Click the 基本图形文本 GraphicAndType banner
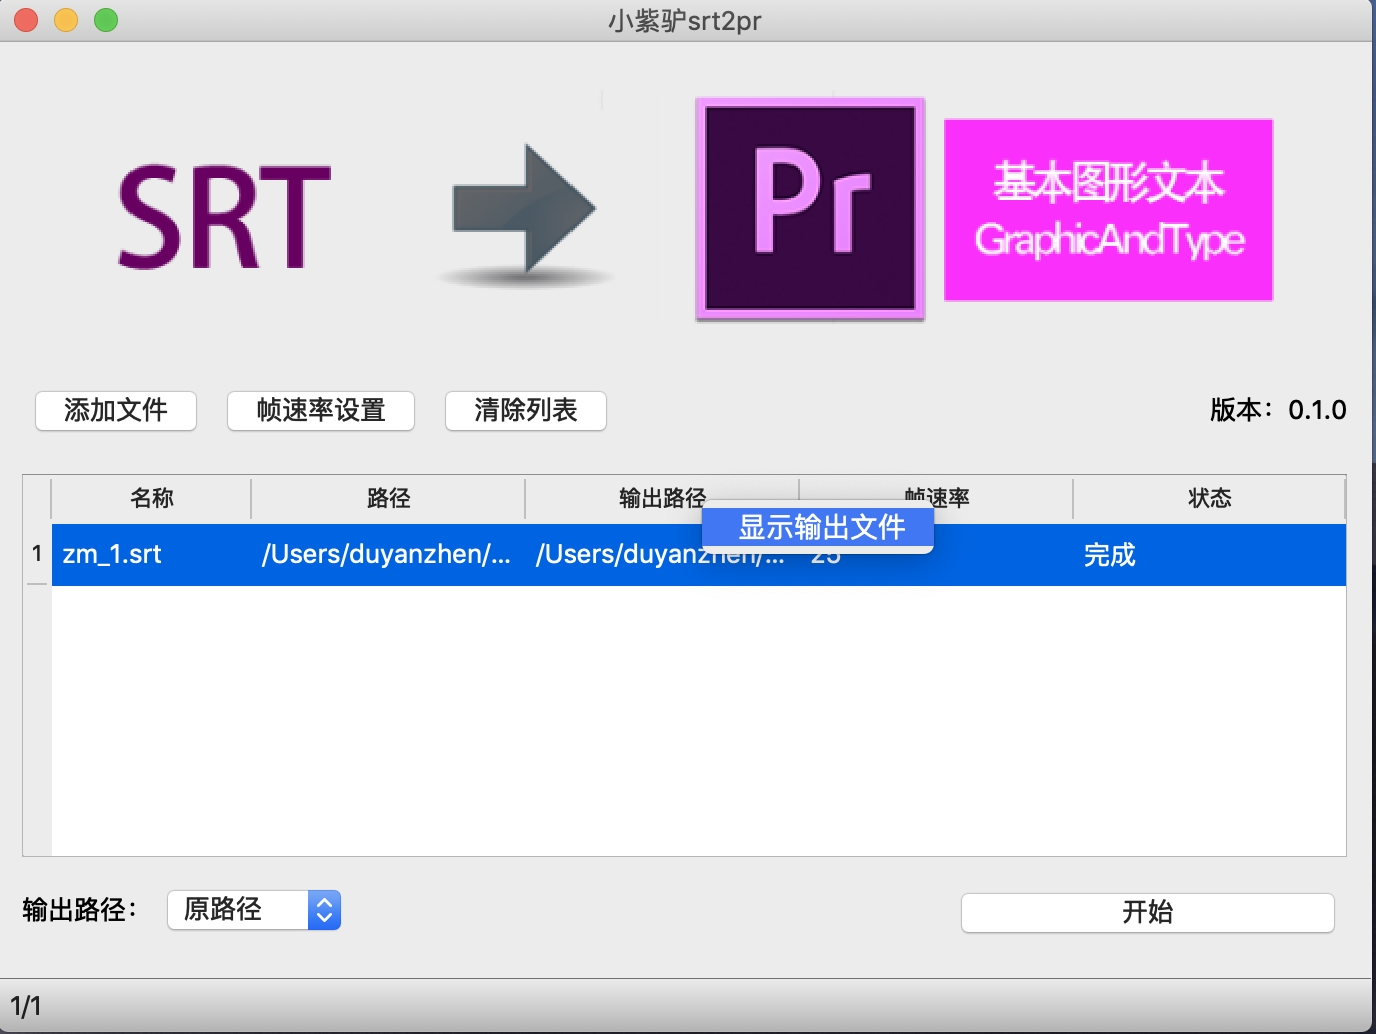The image size is (1376, 1034). (1108, 210)
